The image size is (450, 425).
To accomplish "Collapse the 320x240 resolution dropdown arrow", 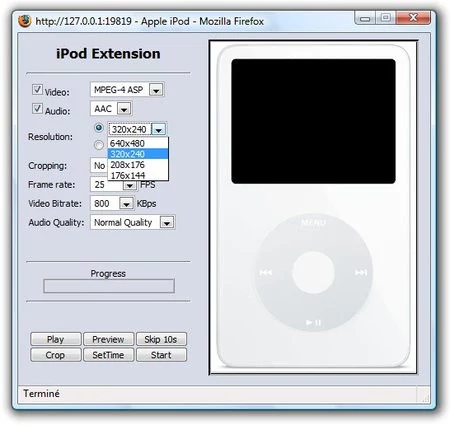I will coord(159,130).
